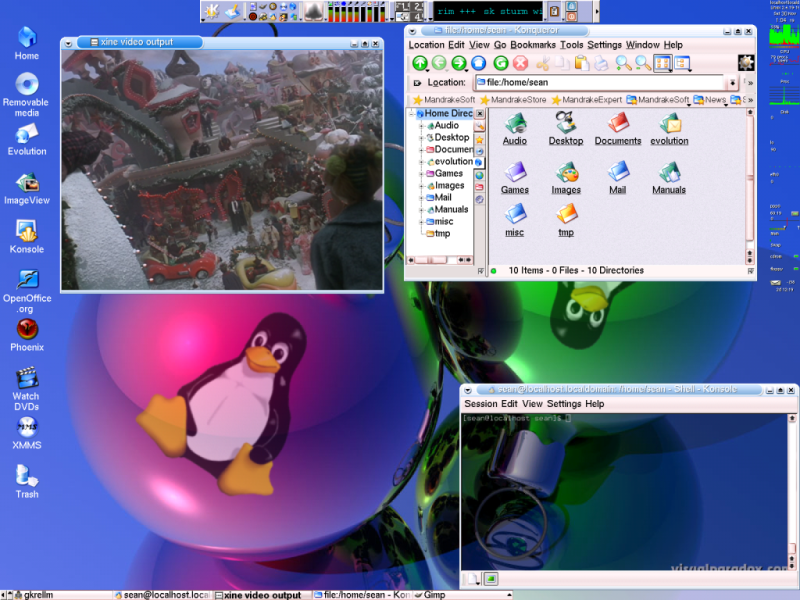
Task: Switch to virtual desktop 2 in pager
Action: 418,7
